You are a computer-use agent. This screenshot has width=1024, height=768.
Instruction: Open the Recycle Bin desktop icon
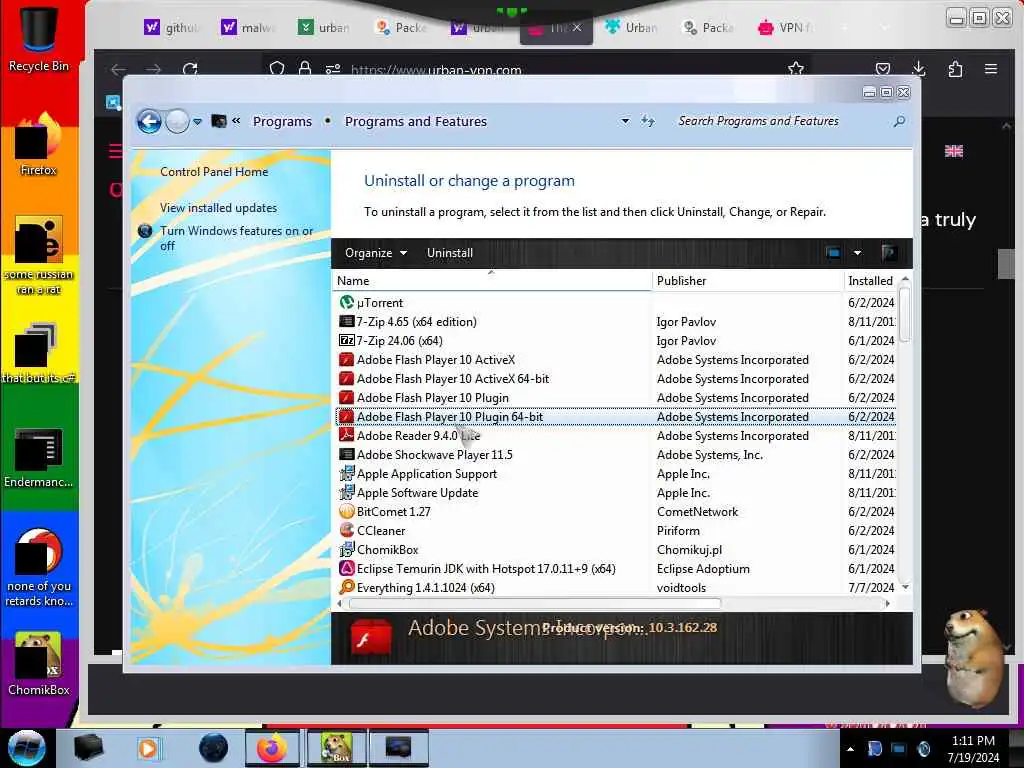39,38
